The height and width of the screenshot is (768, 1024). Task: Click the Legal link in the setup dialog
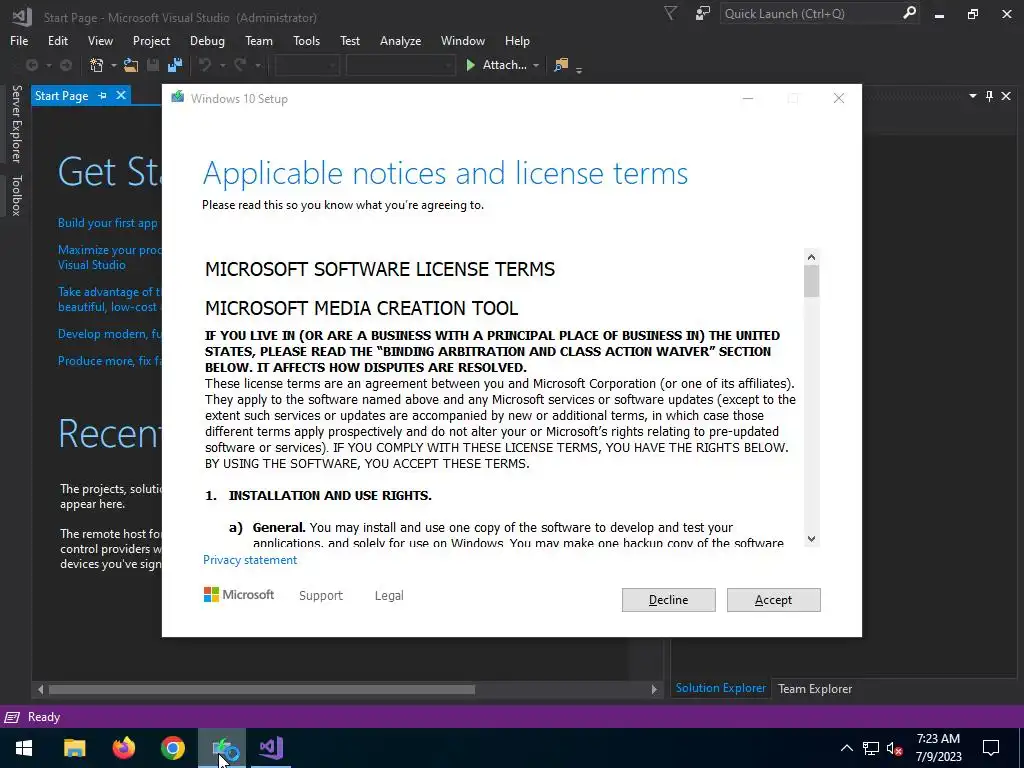(x=389, y=596)
